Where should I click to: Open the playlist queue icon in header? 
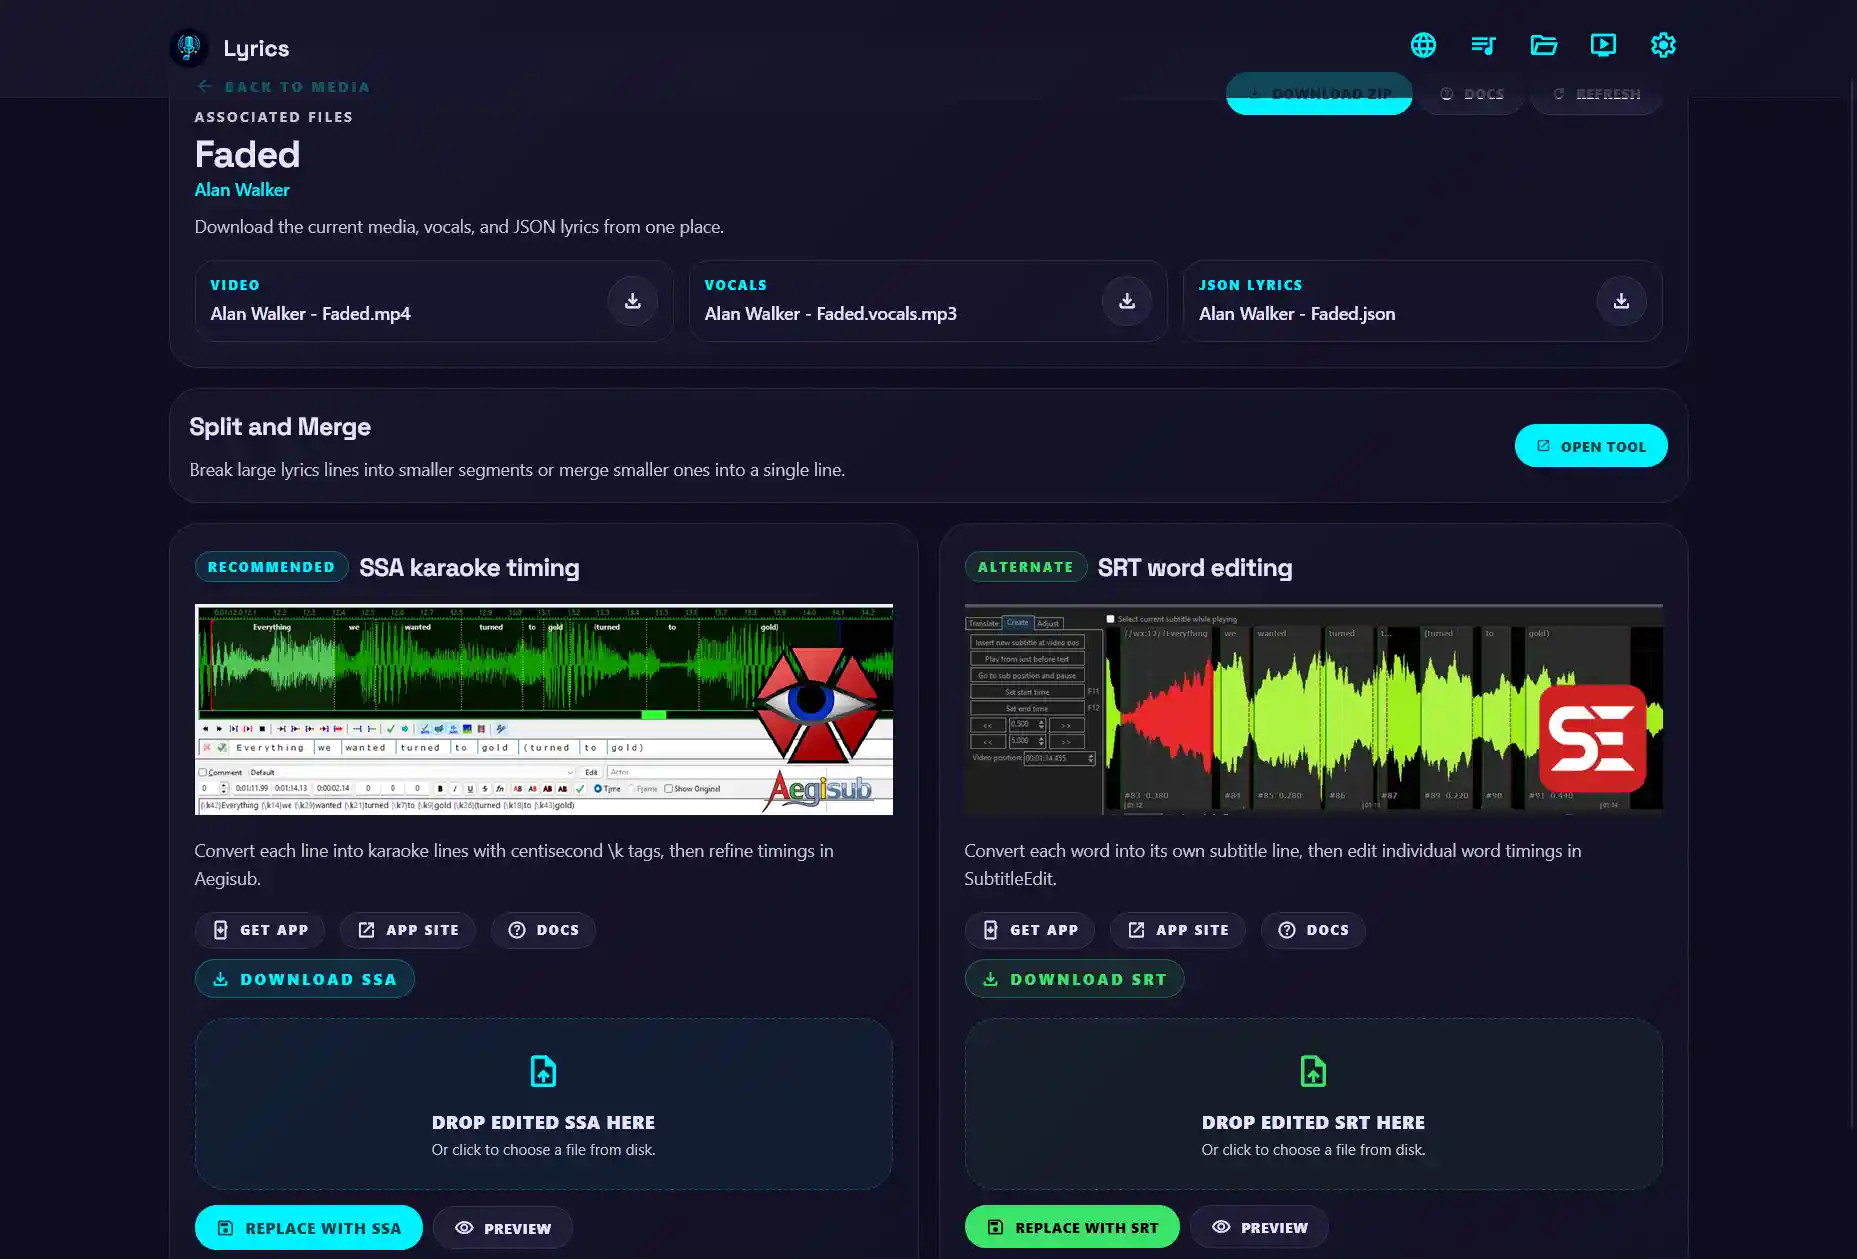[x=1483, y=45]
